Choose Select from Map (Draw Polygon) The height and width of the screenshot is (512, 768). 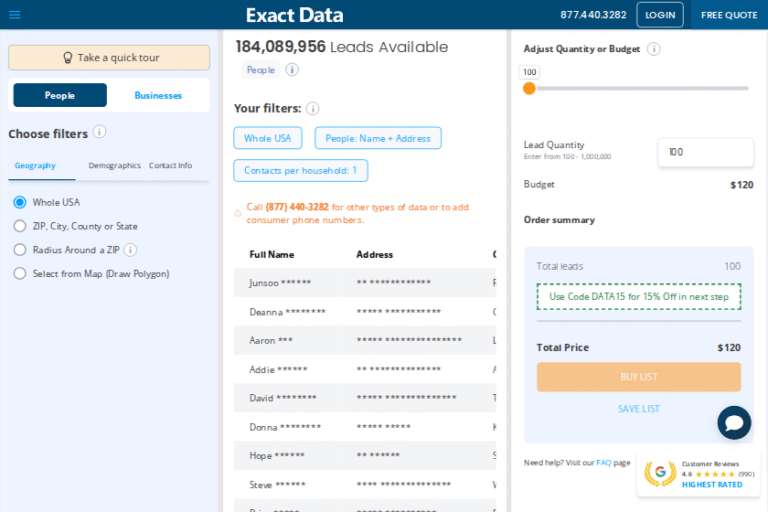pyautogui.click(x=20, y=273)
